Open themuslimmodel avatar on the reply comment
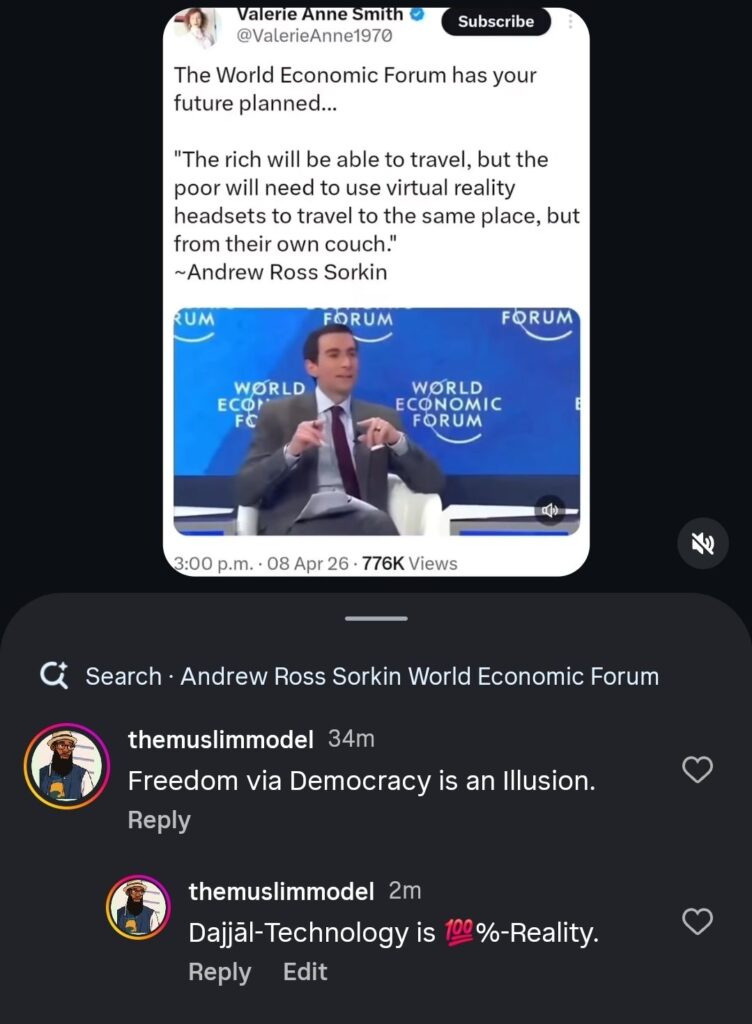This screenshot has width=752, height=1024. tap(139, 908)
